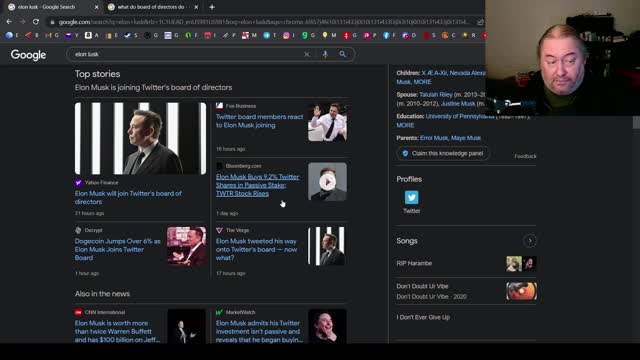Viewport: 640px width, 360px height.
Task: Play the Bloomberg video thumbnail
Action: coord(327,182)
